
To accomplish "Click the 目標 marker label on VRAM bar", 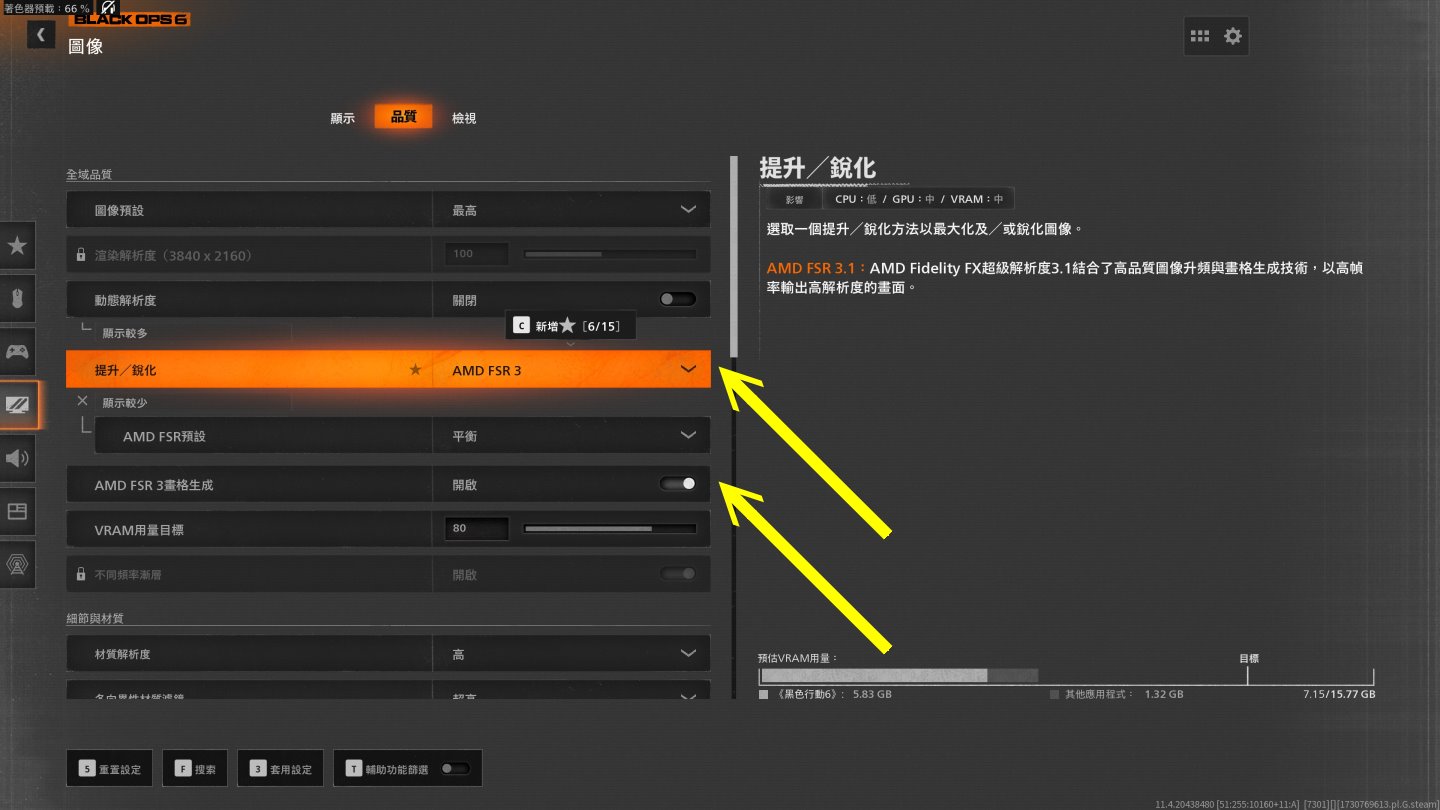I will 1249,659.
